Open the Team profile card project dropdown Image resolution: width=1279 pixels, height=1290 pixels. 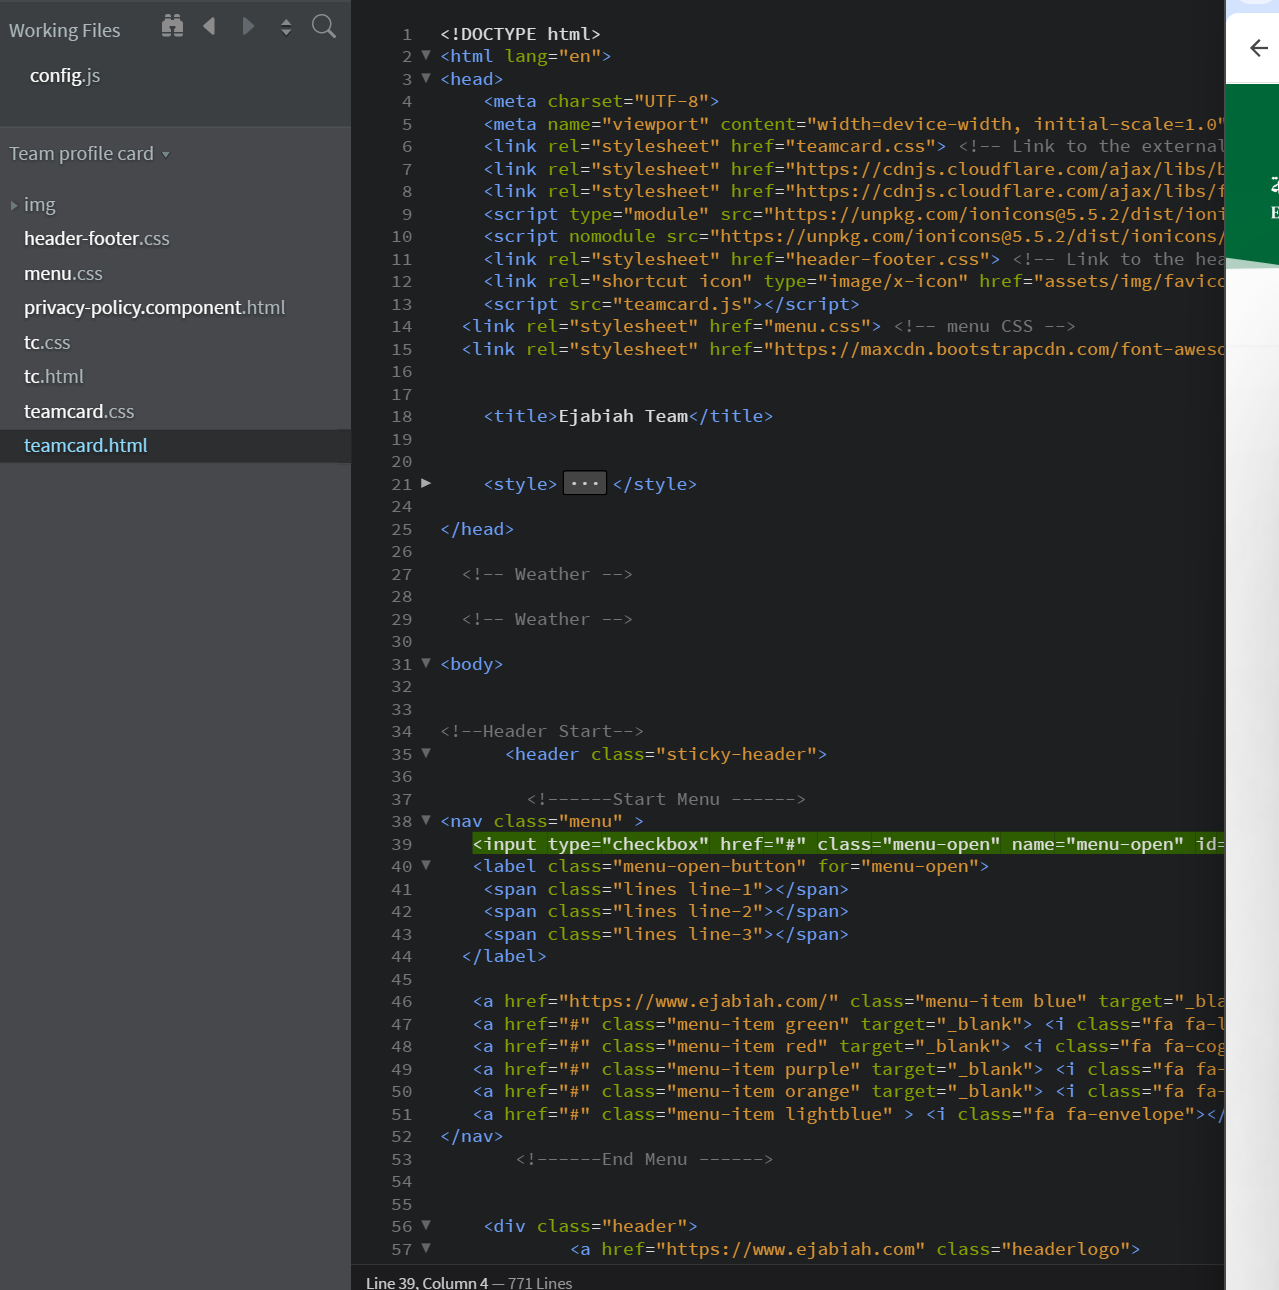click(x=89, y=154)
